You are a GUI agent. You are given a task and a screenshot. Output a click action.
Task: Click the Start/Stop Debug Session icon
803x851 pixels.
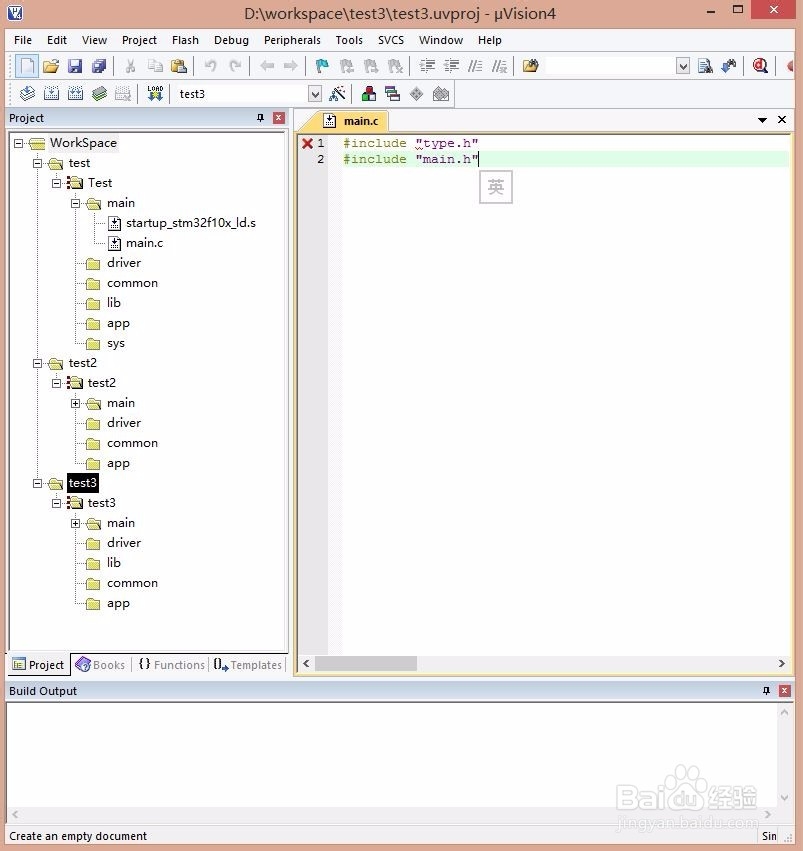pyautogui.click(x=760, y=66)
